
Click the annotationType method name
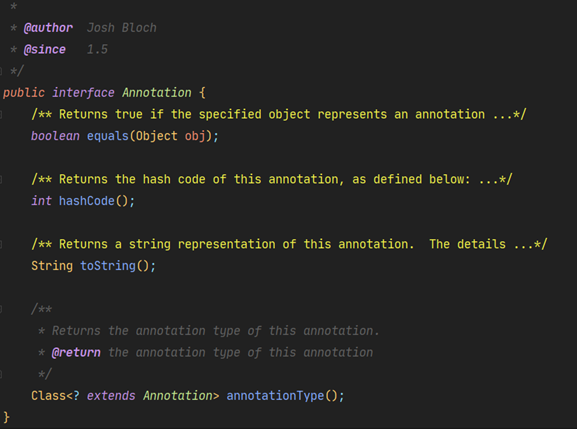coord(275,396)
